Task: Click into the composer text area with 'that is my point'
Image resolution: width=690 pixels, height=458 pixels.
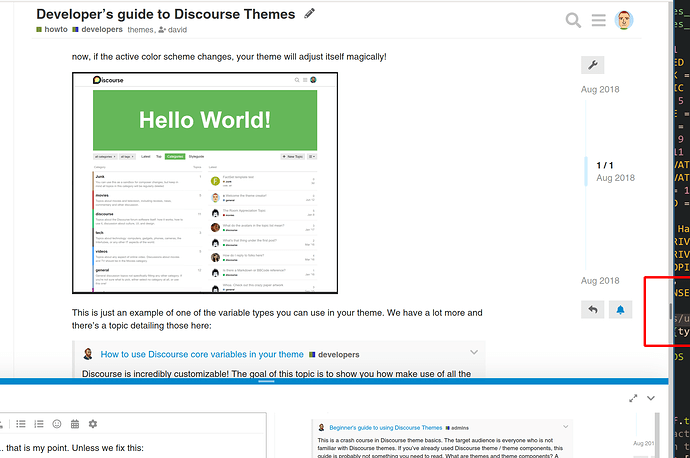Action: pos(132,448)
